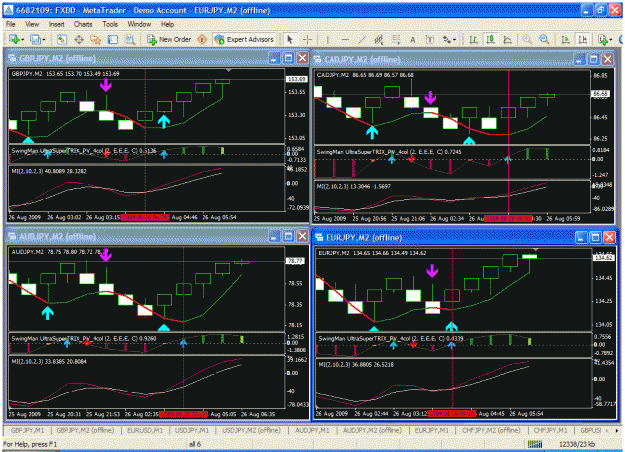Switch to CHFJPY,M2 (offline) chart tab
Viewport: 625px width, 452px height.
(491, 430)
